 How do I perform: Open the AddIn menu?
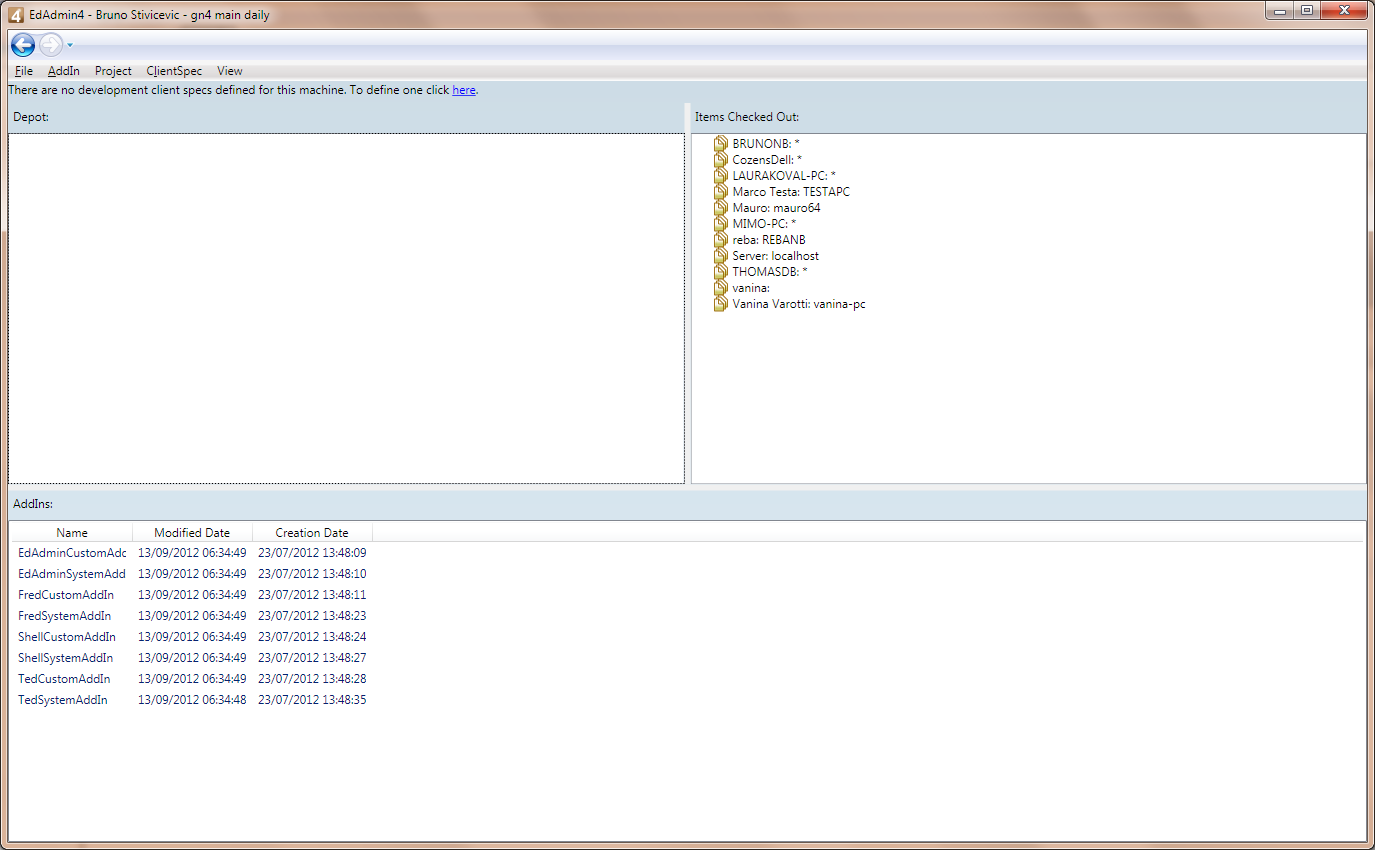[x=64, y=71]
